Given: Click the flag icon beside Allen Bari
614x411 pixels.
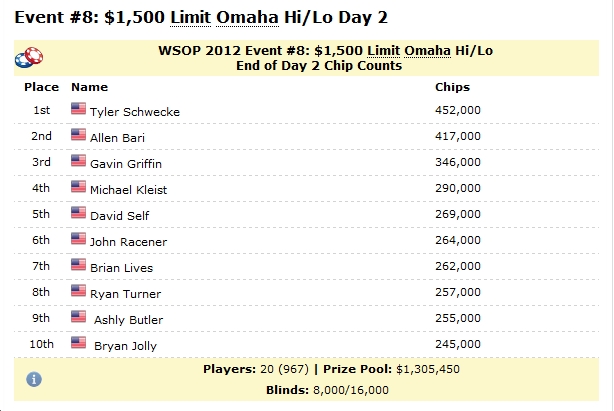Looking at the screenshot, I should (78, 134).
